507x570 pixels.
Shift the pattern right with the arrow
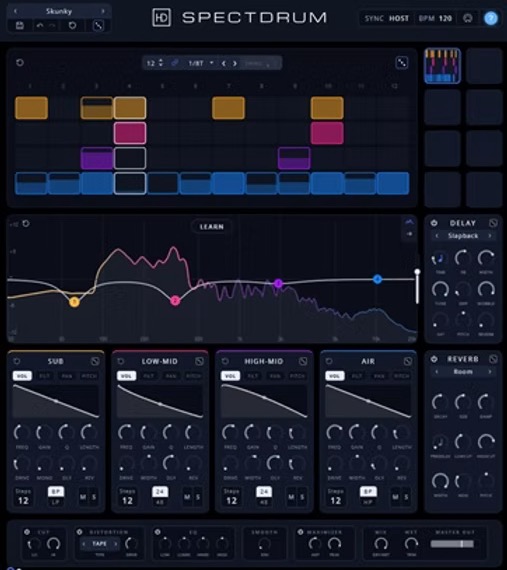[235, 63]
